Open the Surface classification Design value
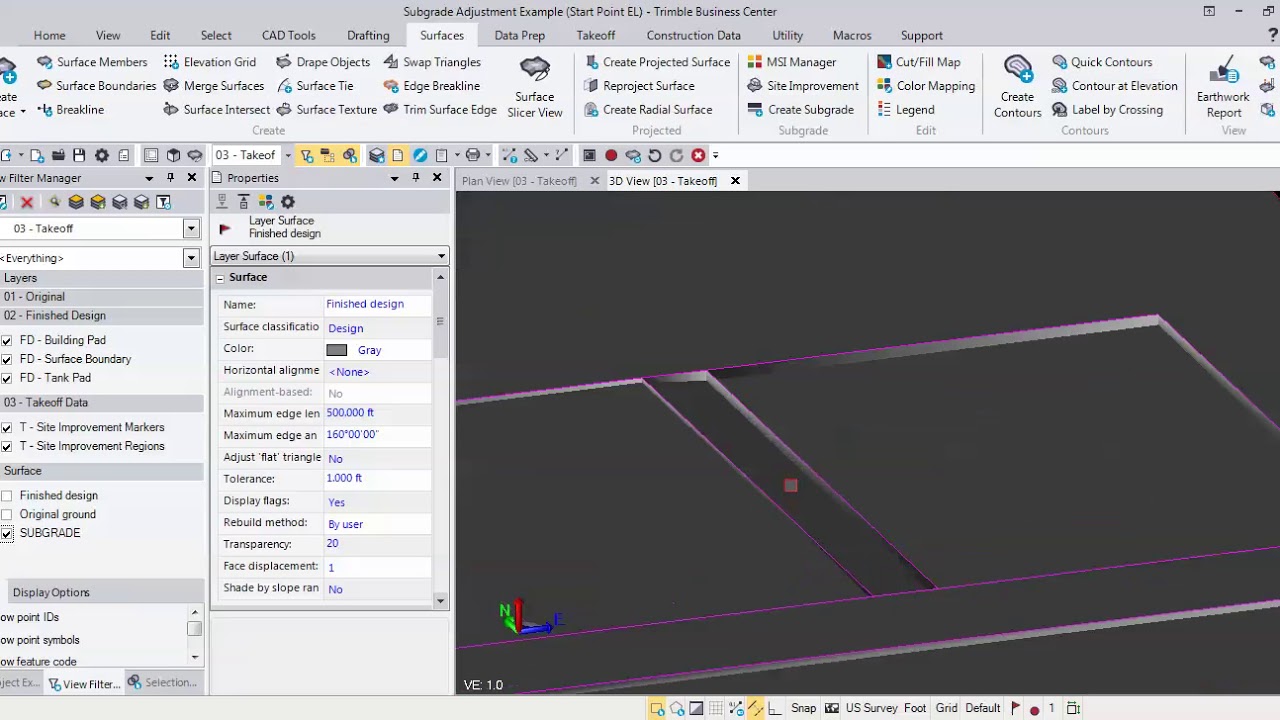 click(x=377, y=328)
